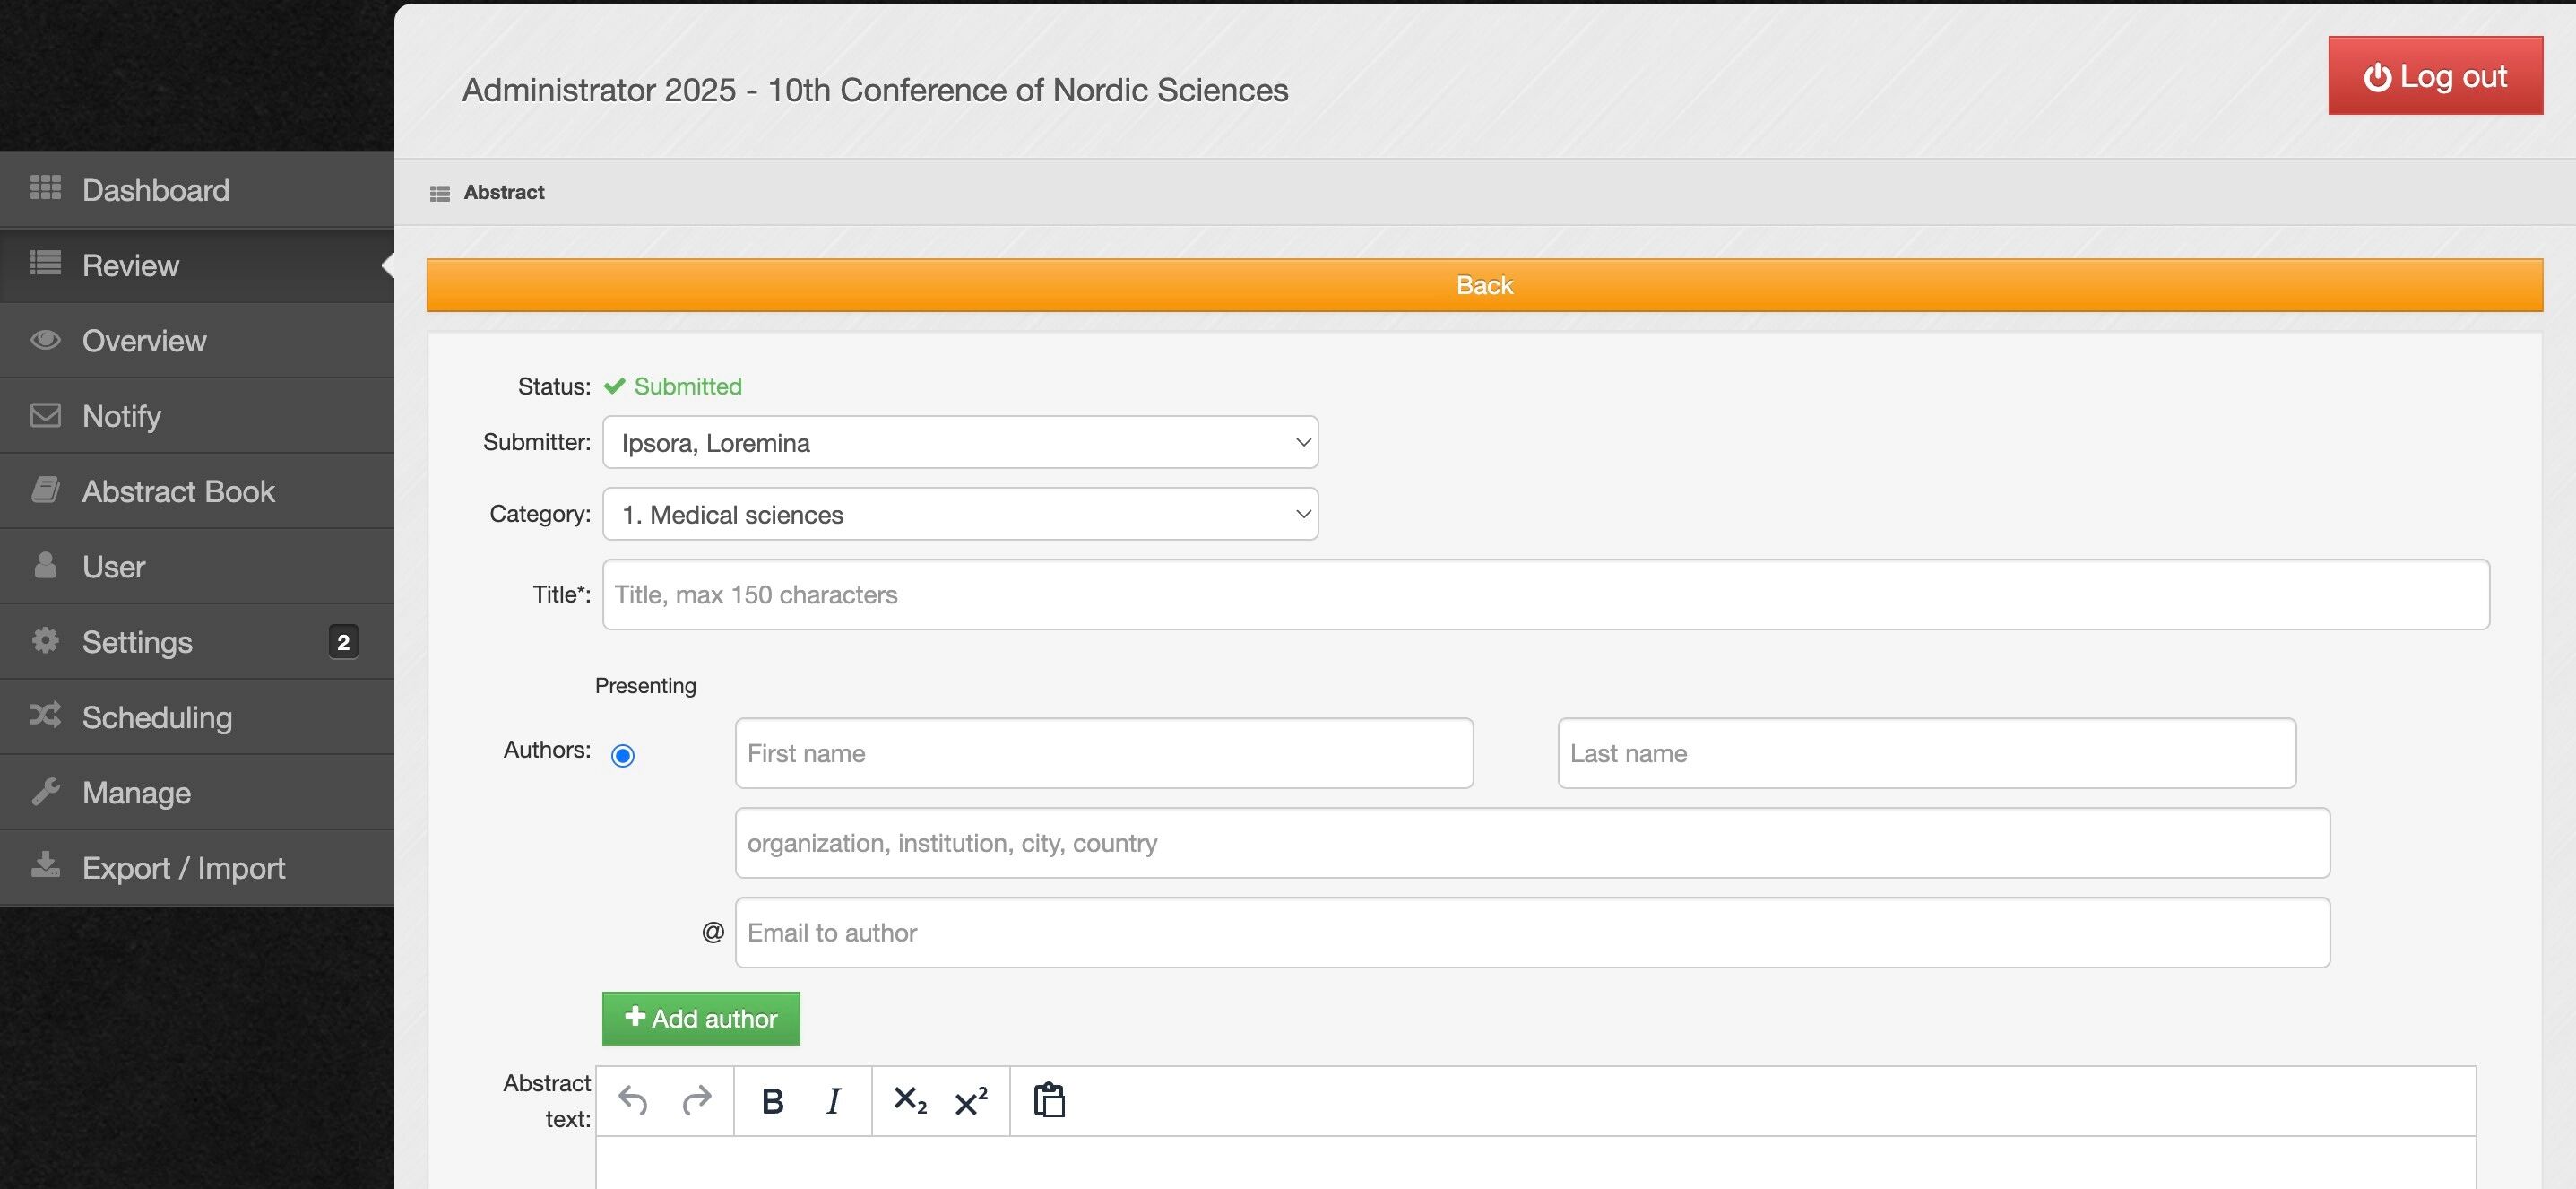Open the Category dropdown
2576x1189 pixels.
pos(960,514)
